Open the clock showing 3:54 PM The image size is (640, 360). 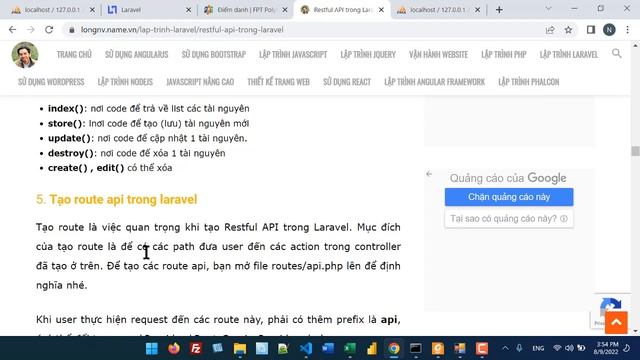(607, 348)
